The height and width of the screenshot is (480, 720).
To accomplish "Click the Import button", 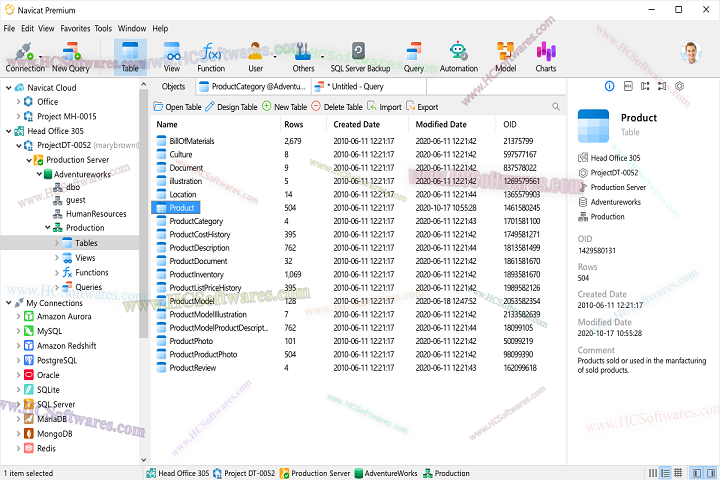I will (384, 107).
